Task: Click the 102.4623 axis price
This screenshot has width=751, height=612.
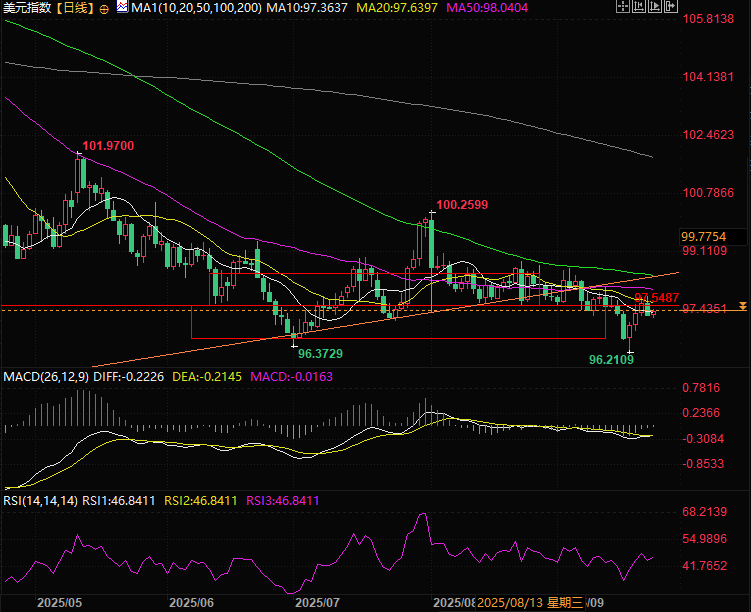Action: (x=708, y=135)
